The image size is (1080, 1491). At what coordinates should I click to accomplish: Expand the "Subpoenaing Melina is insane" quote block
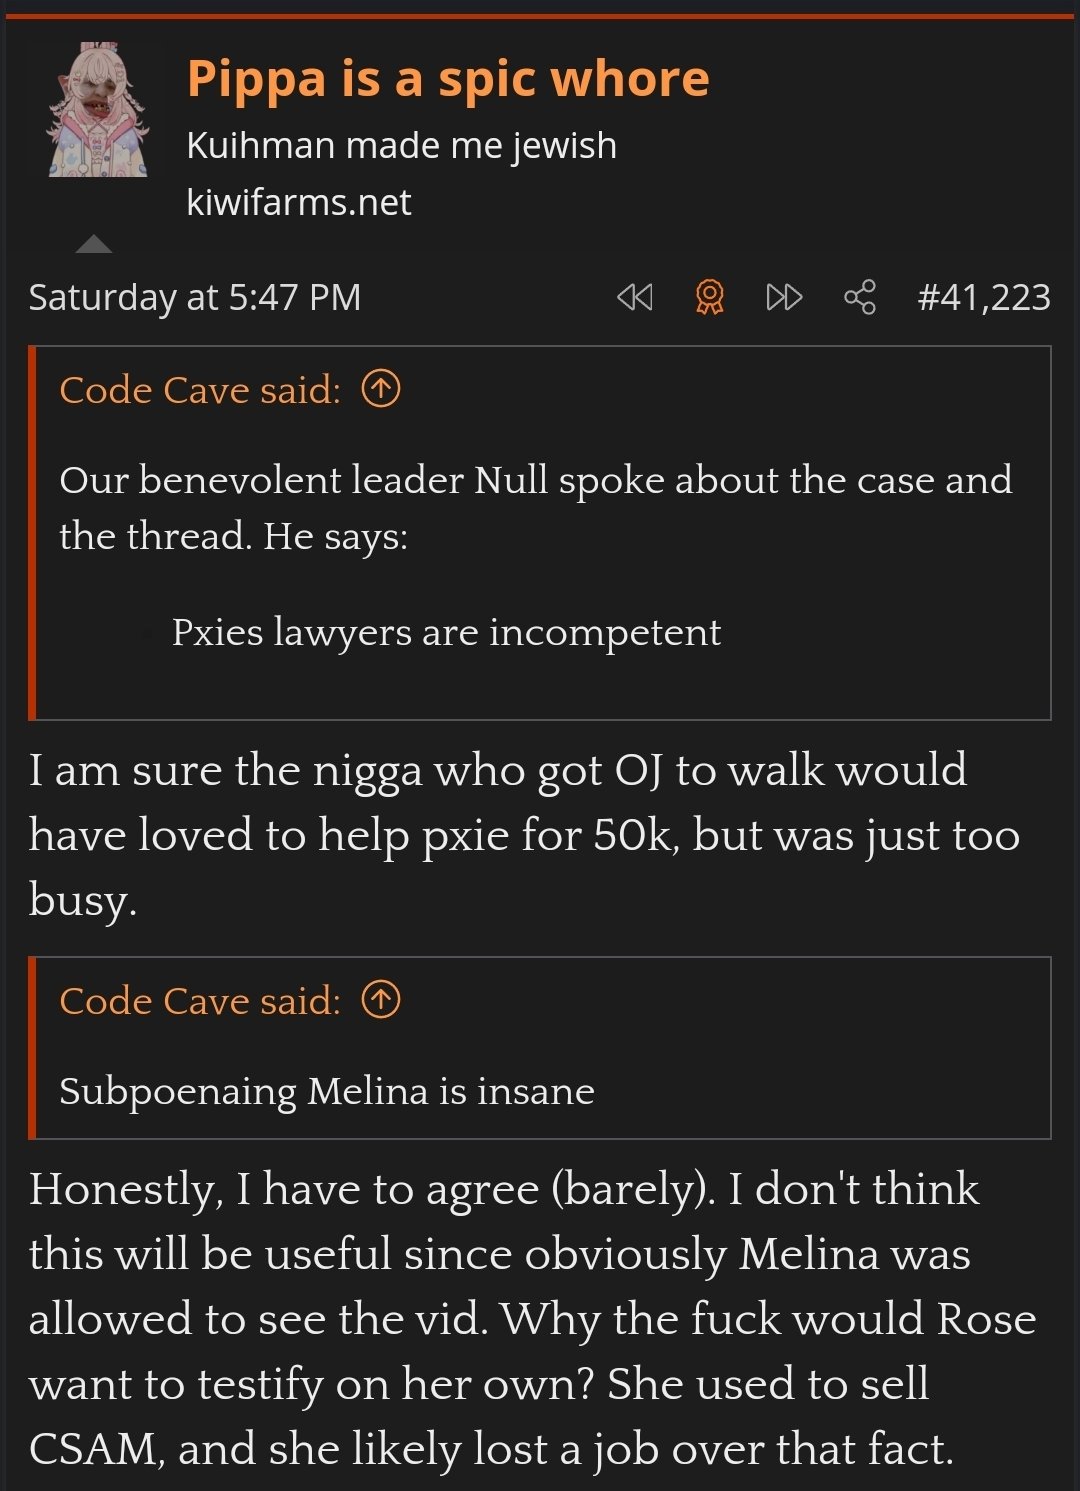coord(327,1091)
